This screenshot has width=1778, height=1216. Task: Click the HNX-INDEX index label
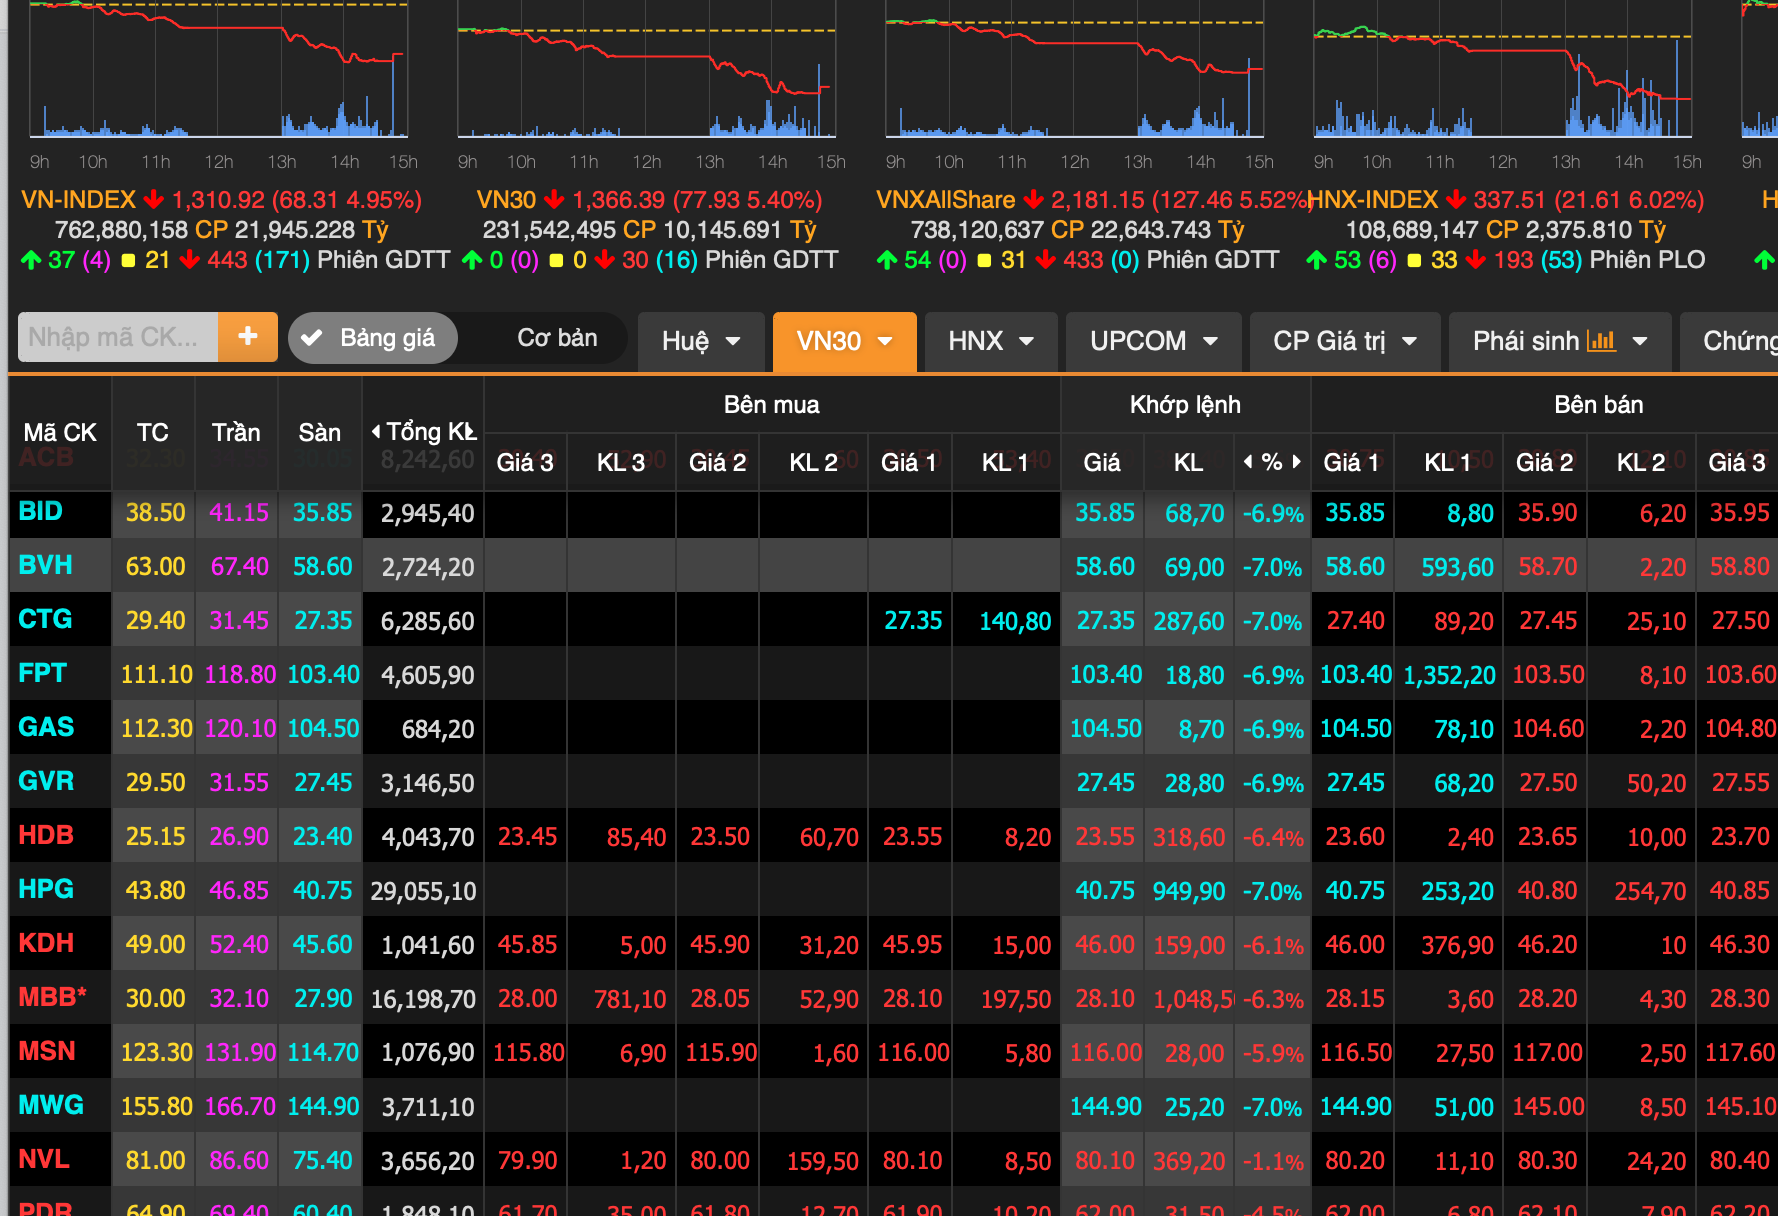pyautogui.click(x=1373, y=200)
